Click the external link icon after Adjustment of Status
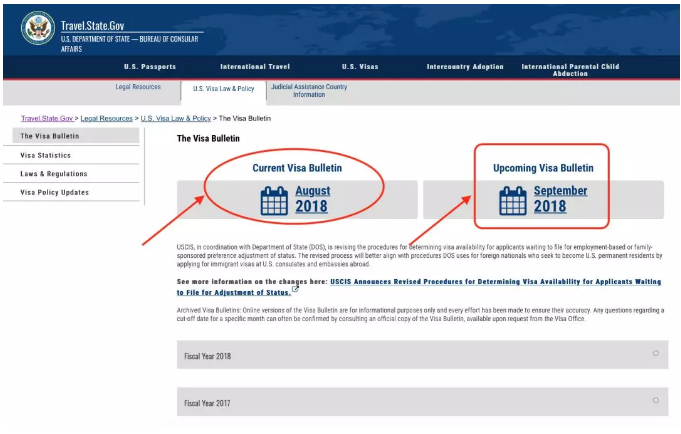The width and height of the screenshot is (681, 434). coord(296,291)
